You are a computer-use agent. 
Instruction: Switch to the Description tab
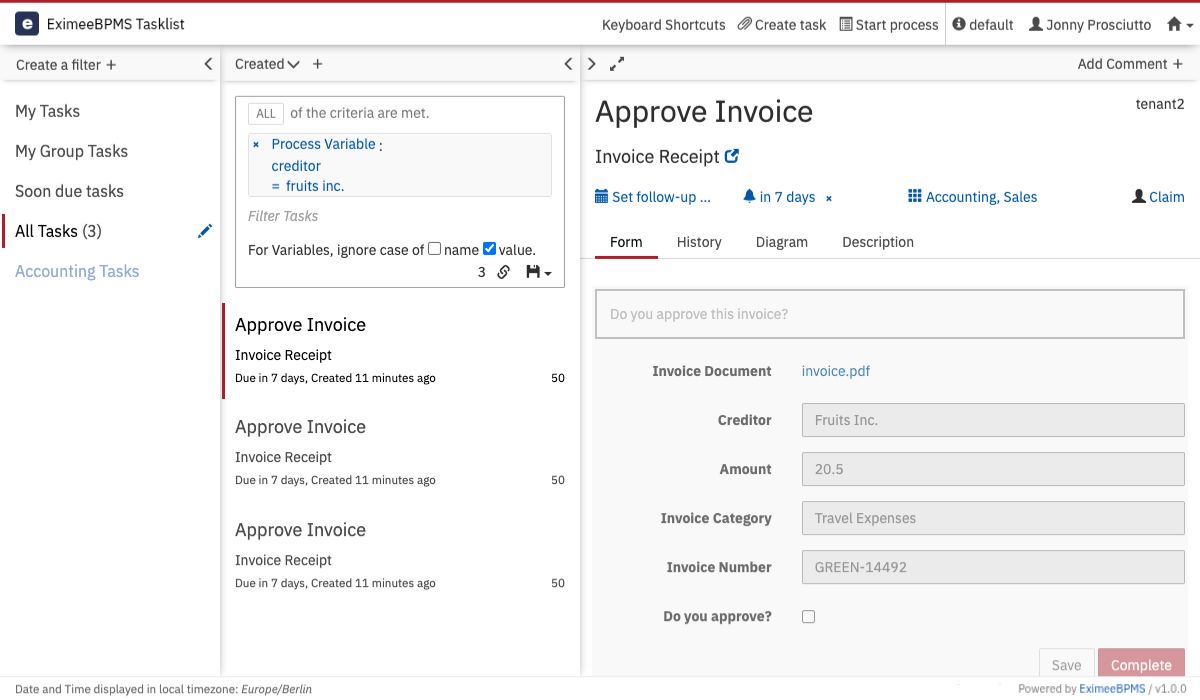[x=878, y=242]
